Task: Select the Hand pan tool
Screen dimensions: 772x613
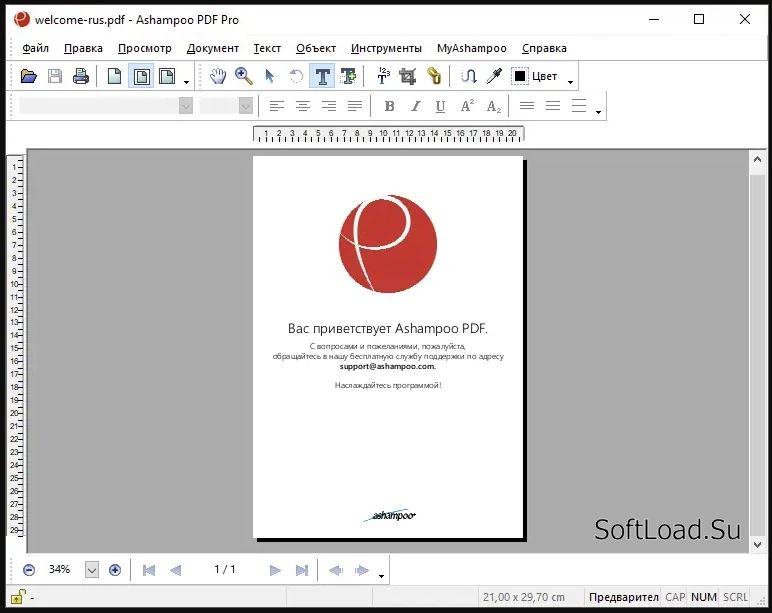Action: point(218,76)
